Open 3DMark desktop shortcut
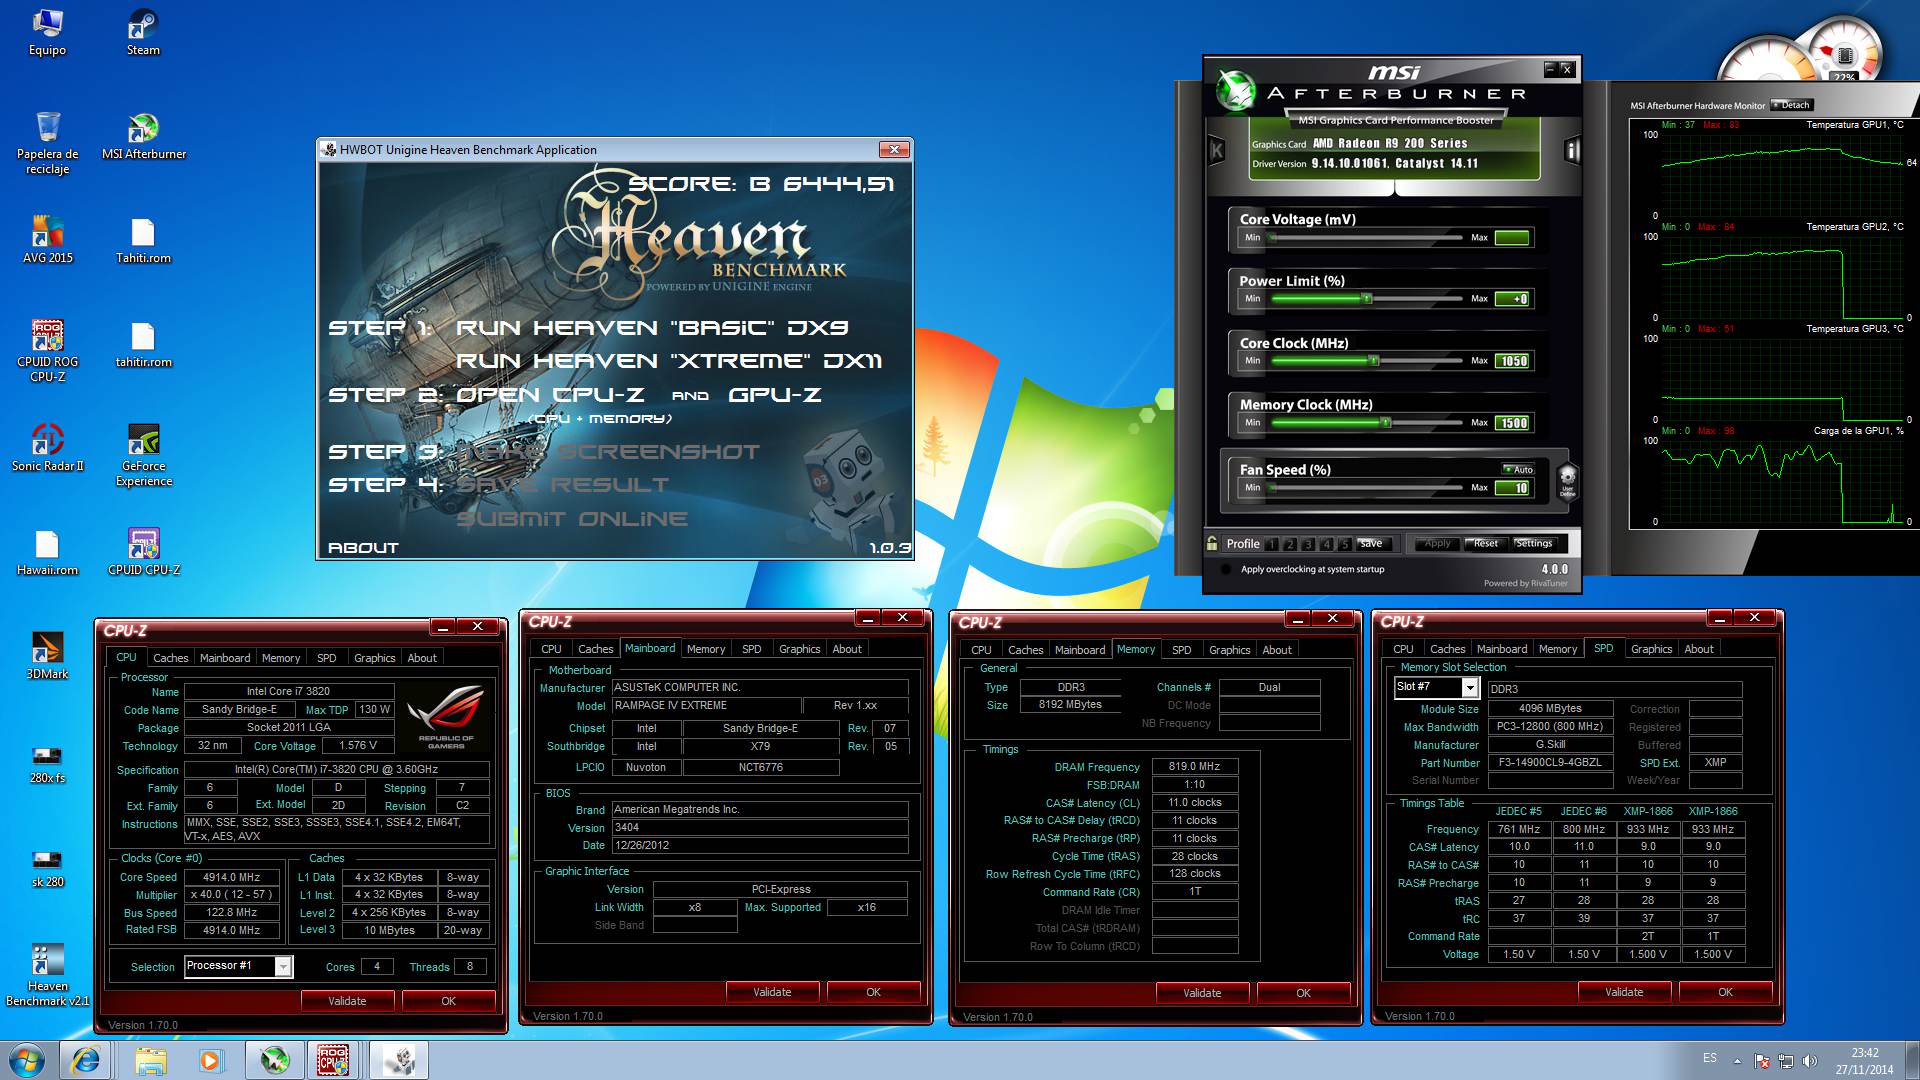 tap(47, 656)
